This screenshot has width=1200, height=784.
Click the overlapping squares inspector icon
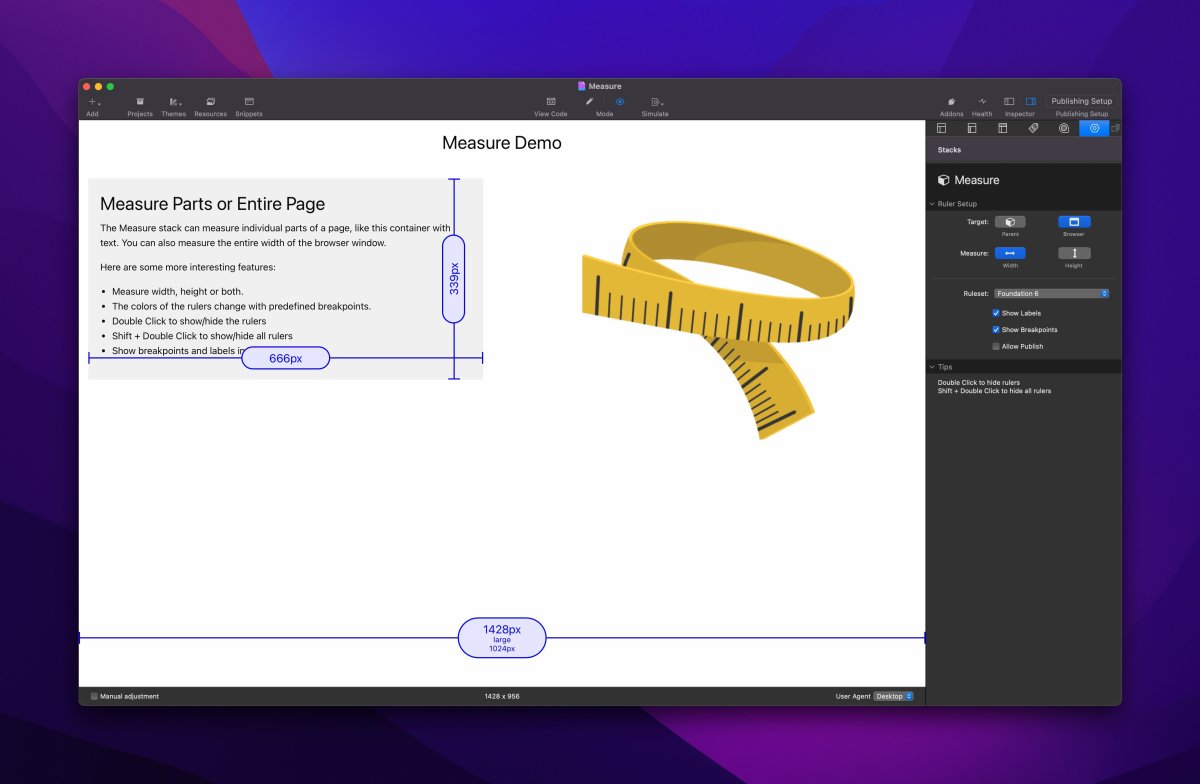click(x=1116, y=128)
